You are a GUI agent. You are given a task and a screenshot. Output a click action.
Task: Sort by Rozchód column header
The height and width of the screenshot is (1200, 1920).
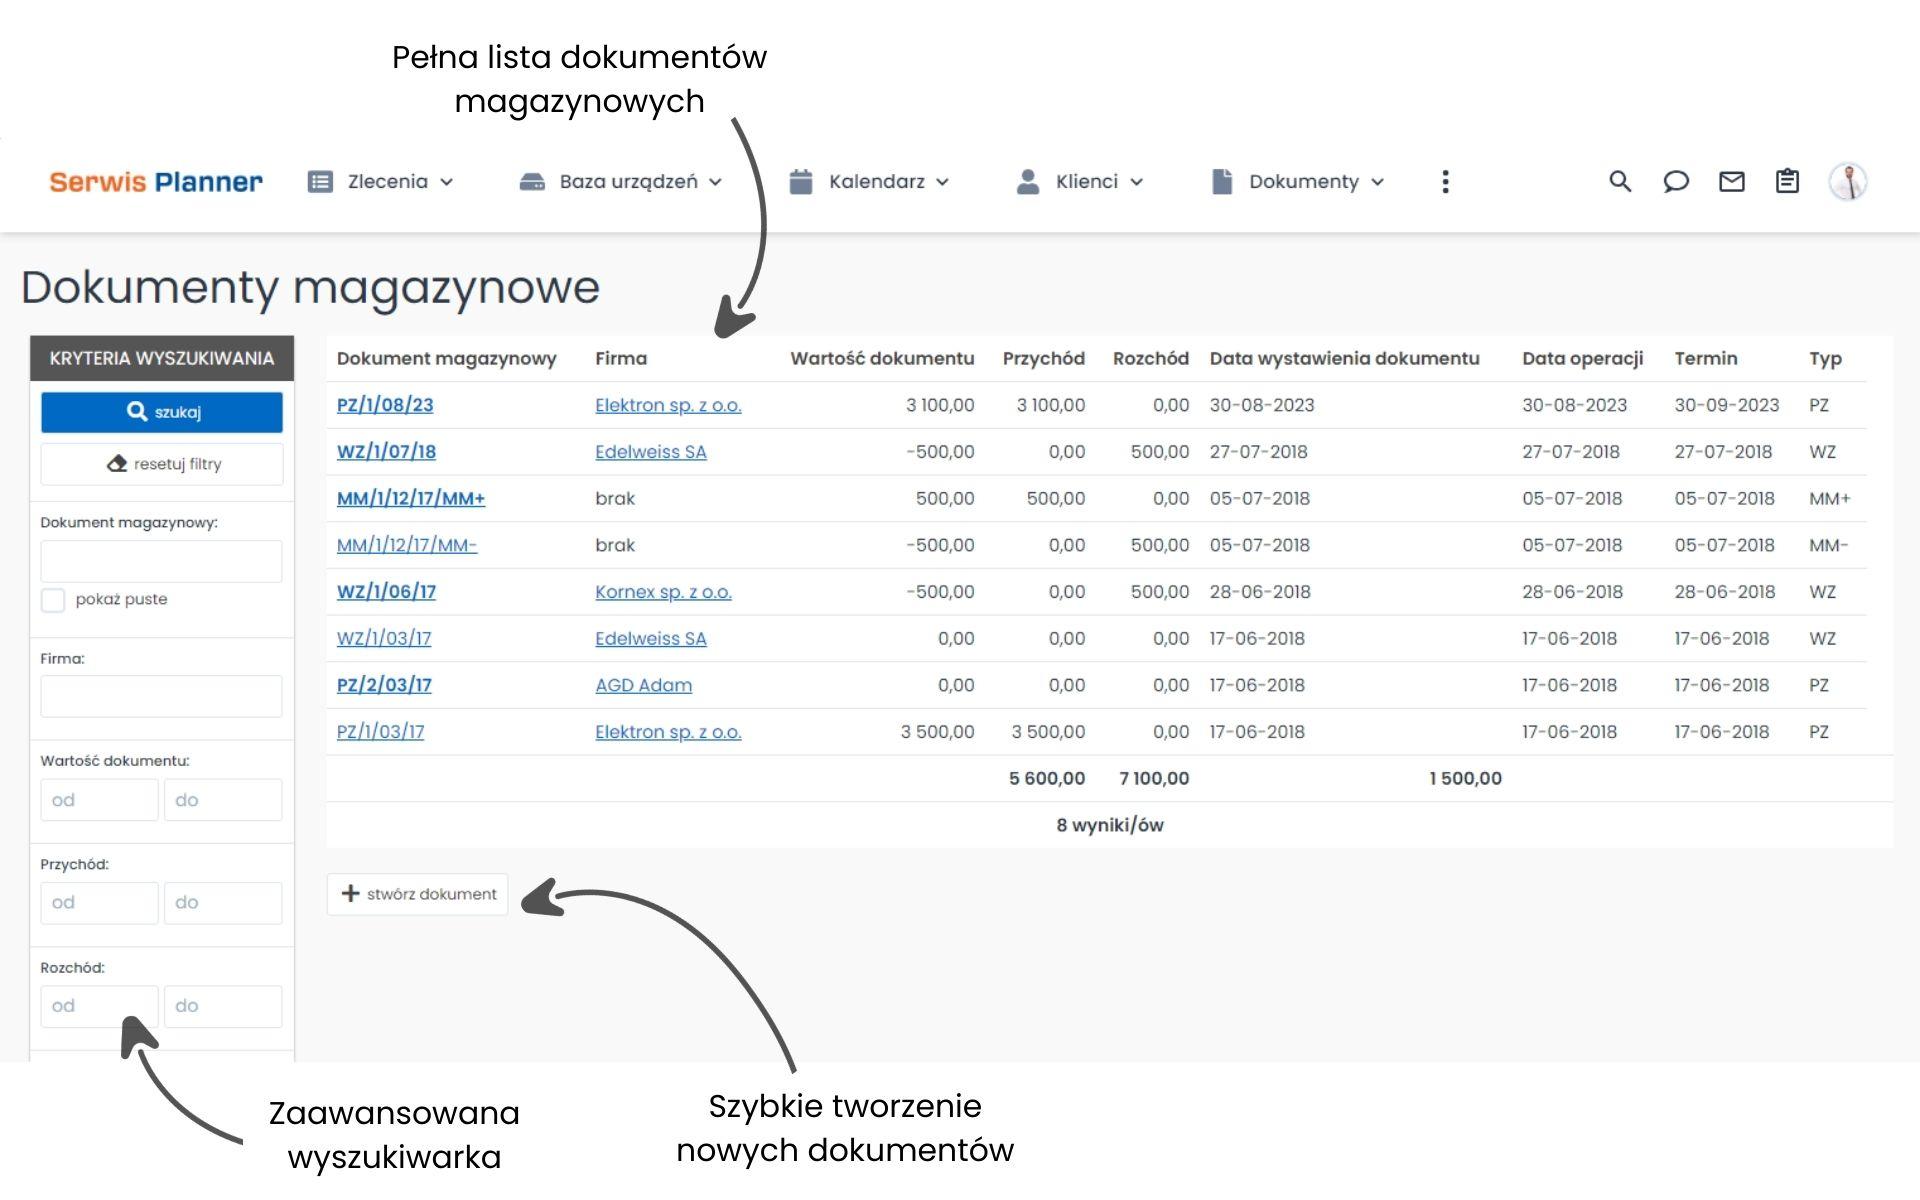click(x=1151, y=358)
